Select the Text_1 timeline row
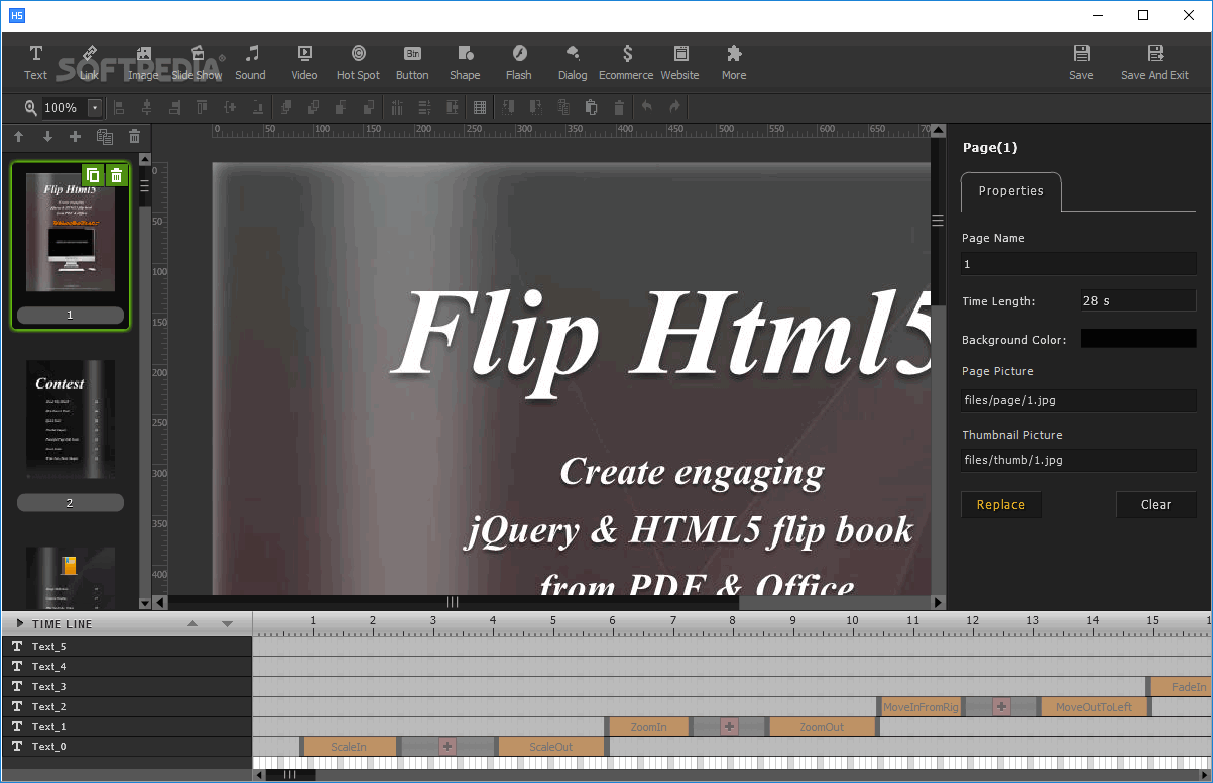1213x783 pixels. [126, 726]
